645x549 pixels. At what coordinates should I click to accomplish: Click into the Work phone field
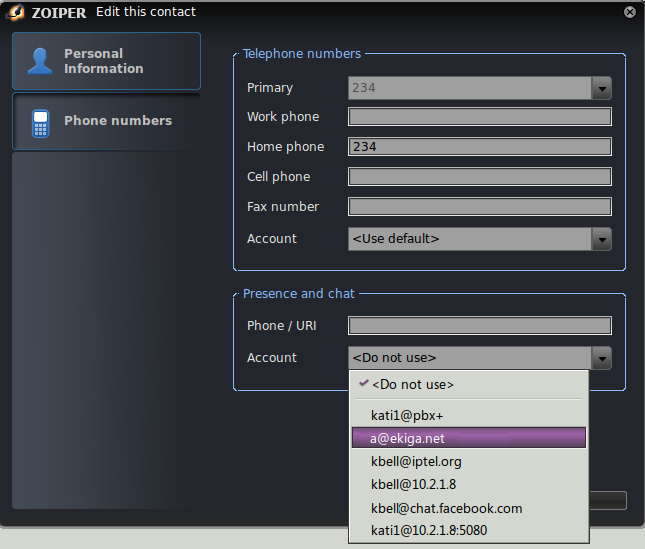coord(479,117)
